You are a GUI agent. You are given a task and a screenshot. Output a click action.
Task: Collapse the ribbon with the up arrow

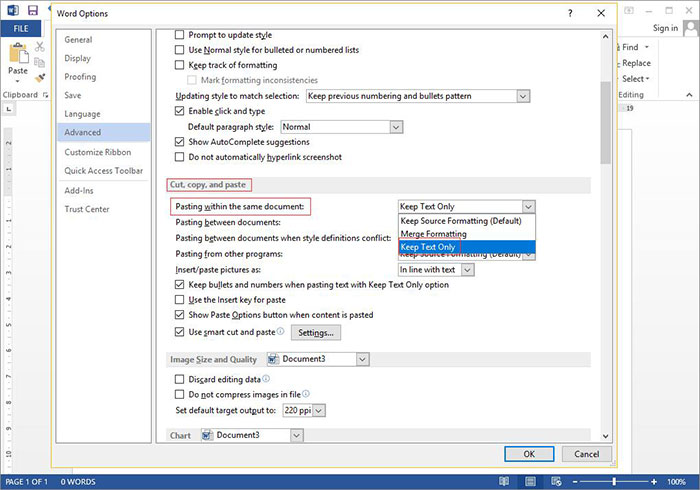pyautogui.click(x=689, y=95)
